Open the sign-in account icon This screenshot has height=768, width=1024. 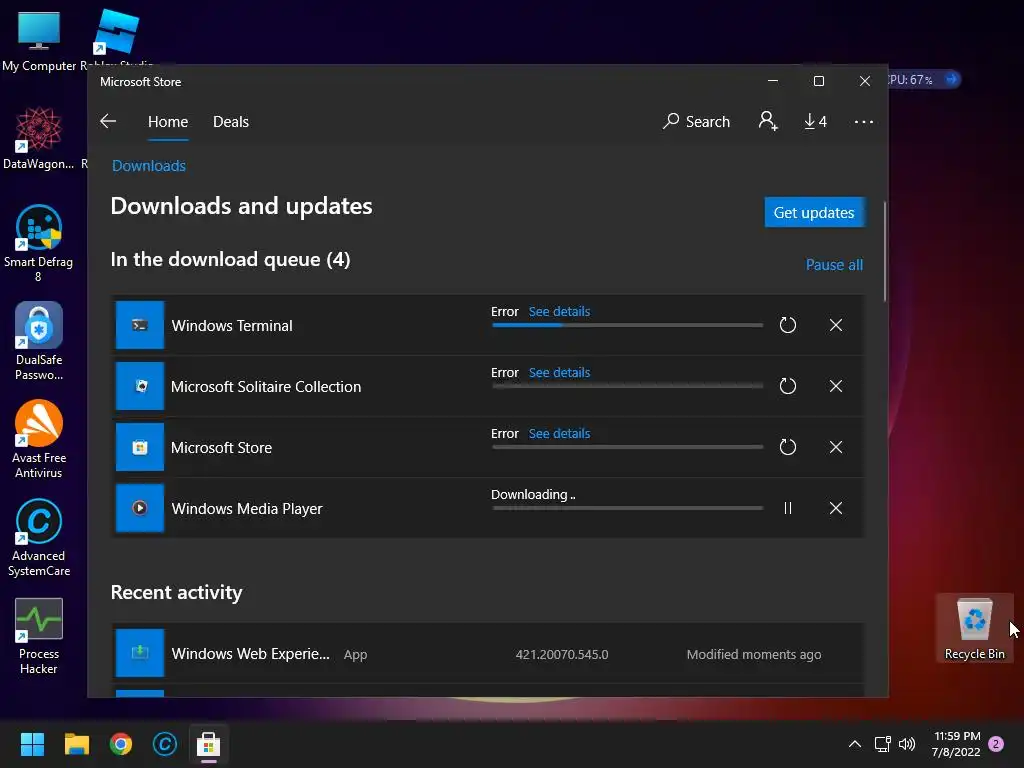pyautogui.click(x=768, y=121)
